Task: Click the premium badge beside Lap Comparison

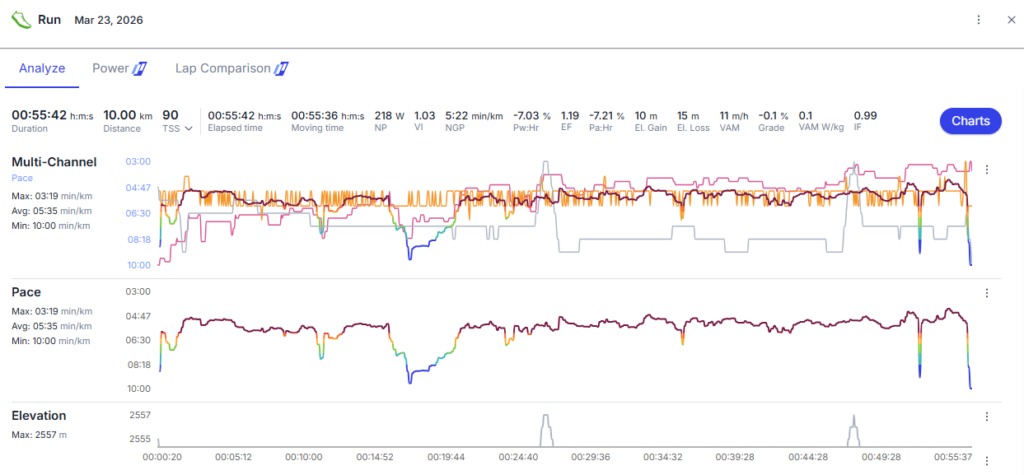Action: pos(282,69)
